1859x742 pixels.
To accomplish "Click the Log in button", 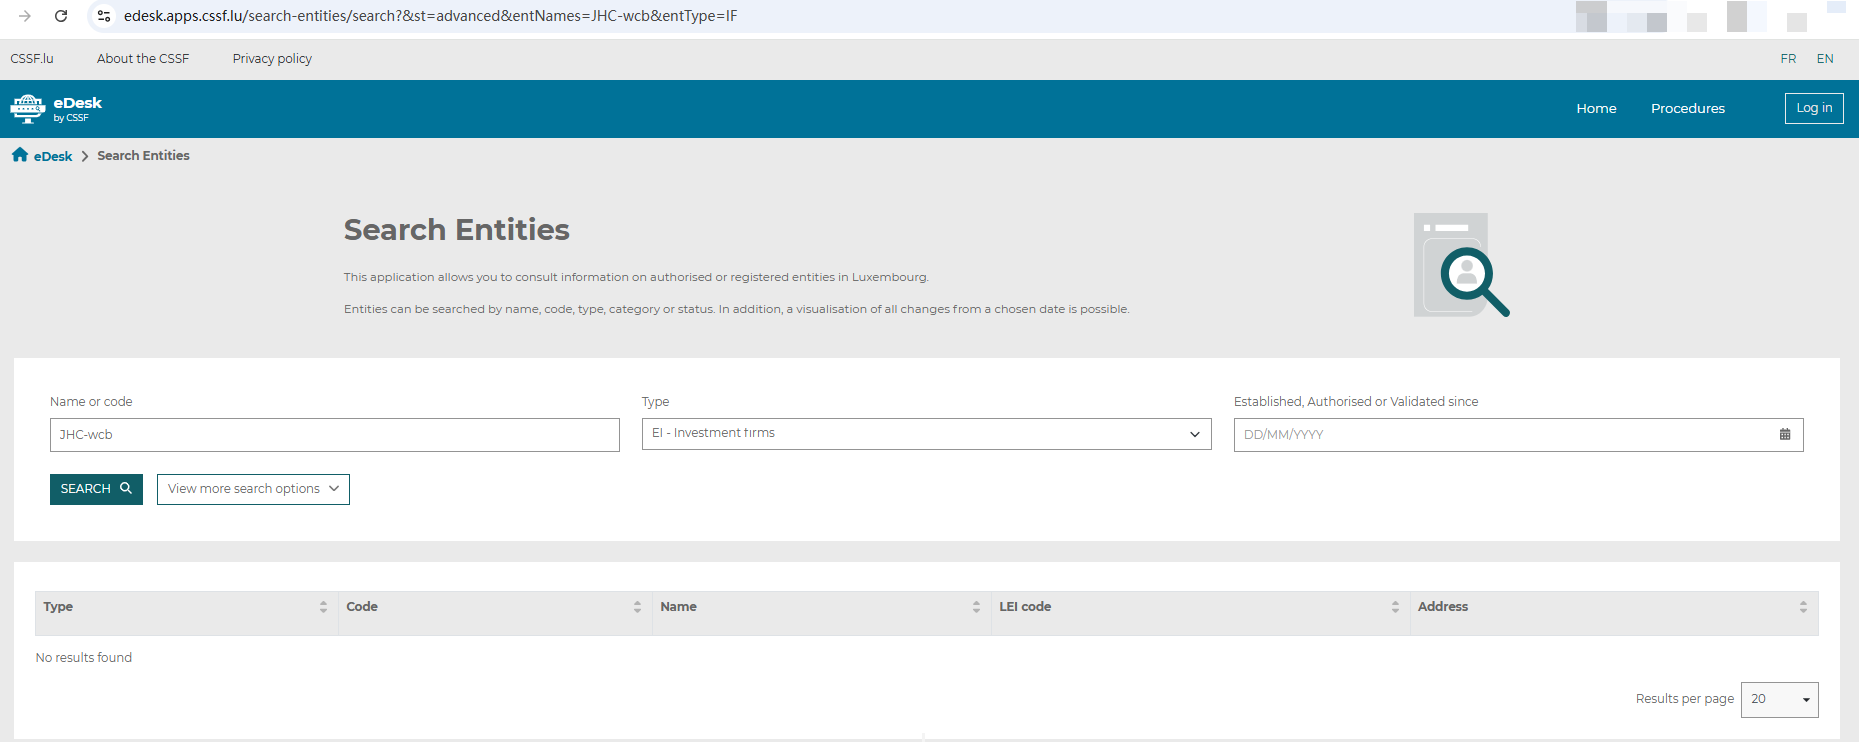I will point(1814,108).
